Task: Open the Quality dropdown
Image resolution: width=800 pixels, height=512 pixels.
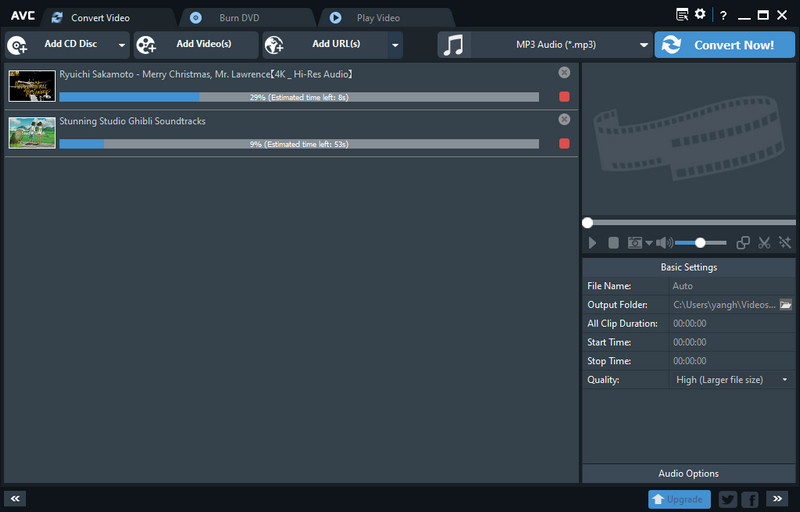Action: 732,380
